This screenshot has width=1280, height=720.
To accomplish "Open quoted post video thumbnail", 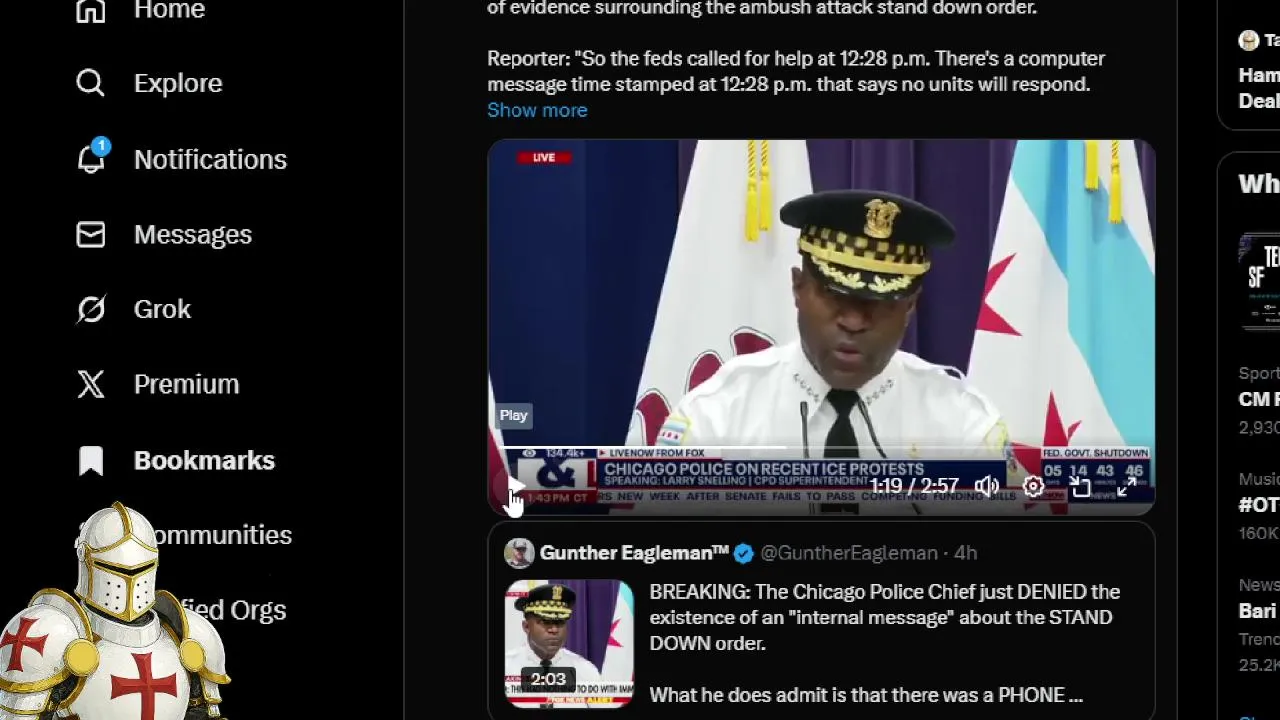I will [569, 644].
